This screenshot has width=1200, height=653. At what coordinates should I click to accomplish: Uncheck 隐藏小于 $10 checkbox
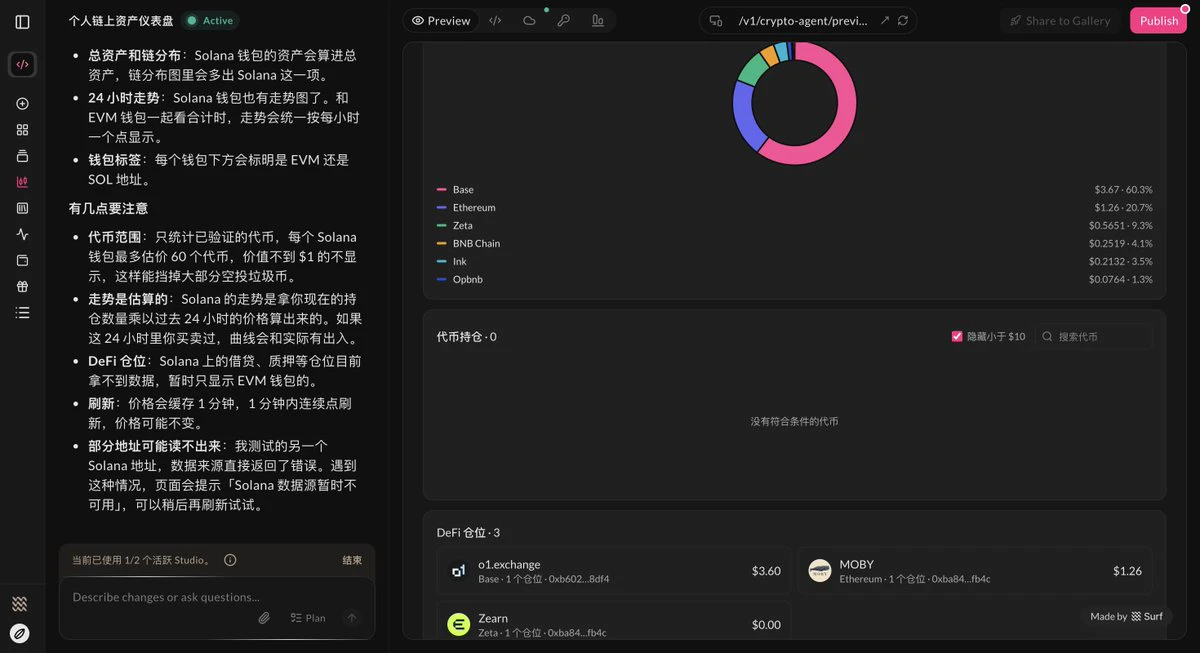point(957,337)
